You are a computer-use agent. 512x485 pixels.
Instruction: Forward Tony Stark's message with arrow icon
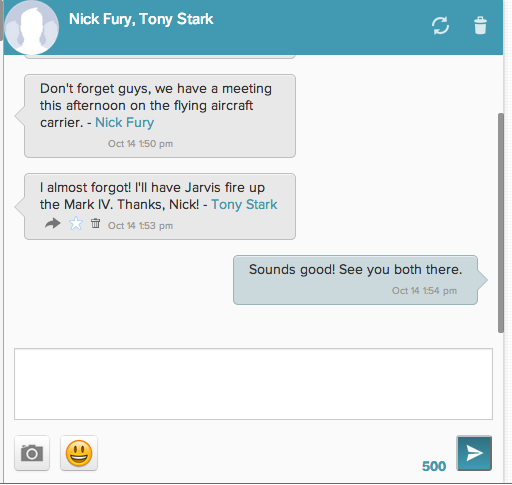pyautogui.click(x=53, y=223)
